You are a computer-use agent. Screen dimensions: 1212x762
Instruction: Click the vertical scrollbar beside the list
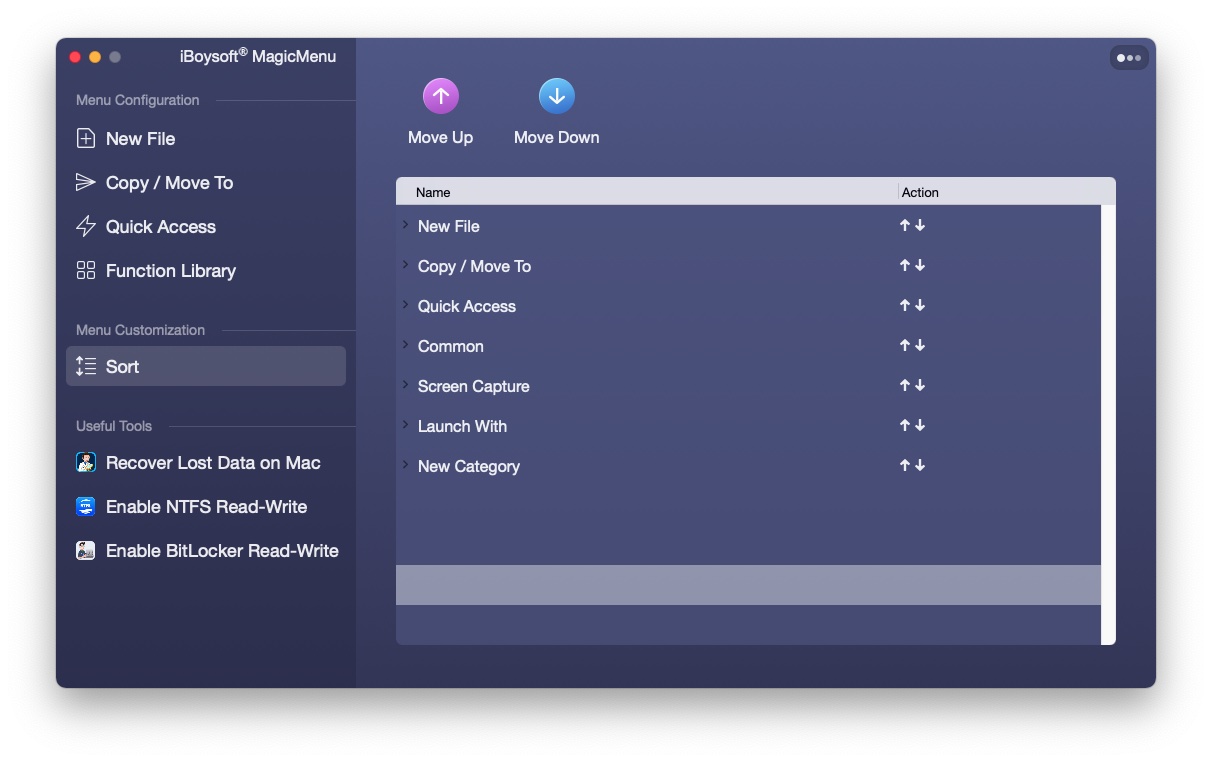(1108, 420)
